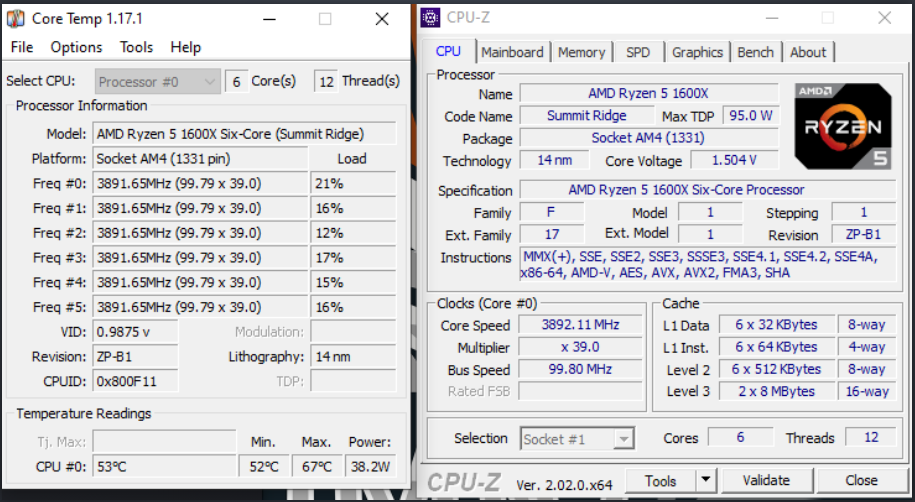Click the Multiplier value x 39.0
Image resolution: width=915 pixels, height=502 pixels.
(x=580, y=347)
